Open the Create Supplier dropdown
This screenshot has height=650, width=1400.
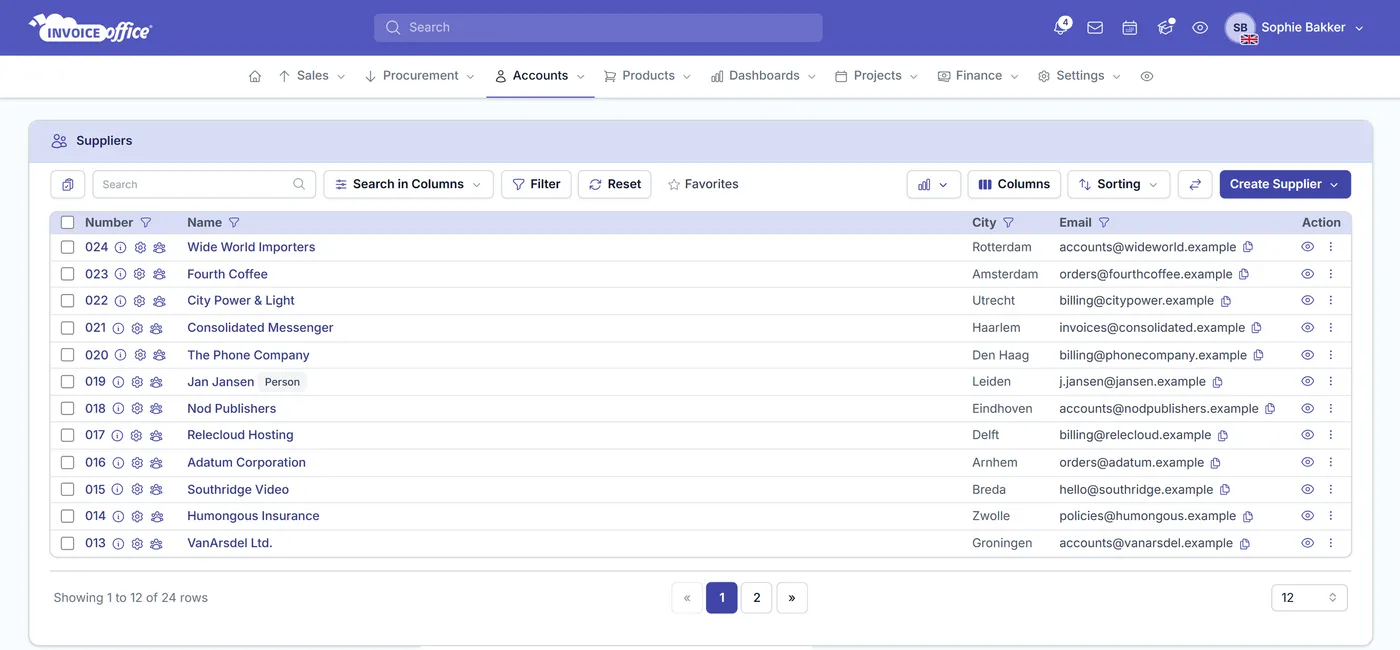1285,184
